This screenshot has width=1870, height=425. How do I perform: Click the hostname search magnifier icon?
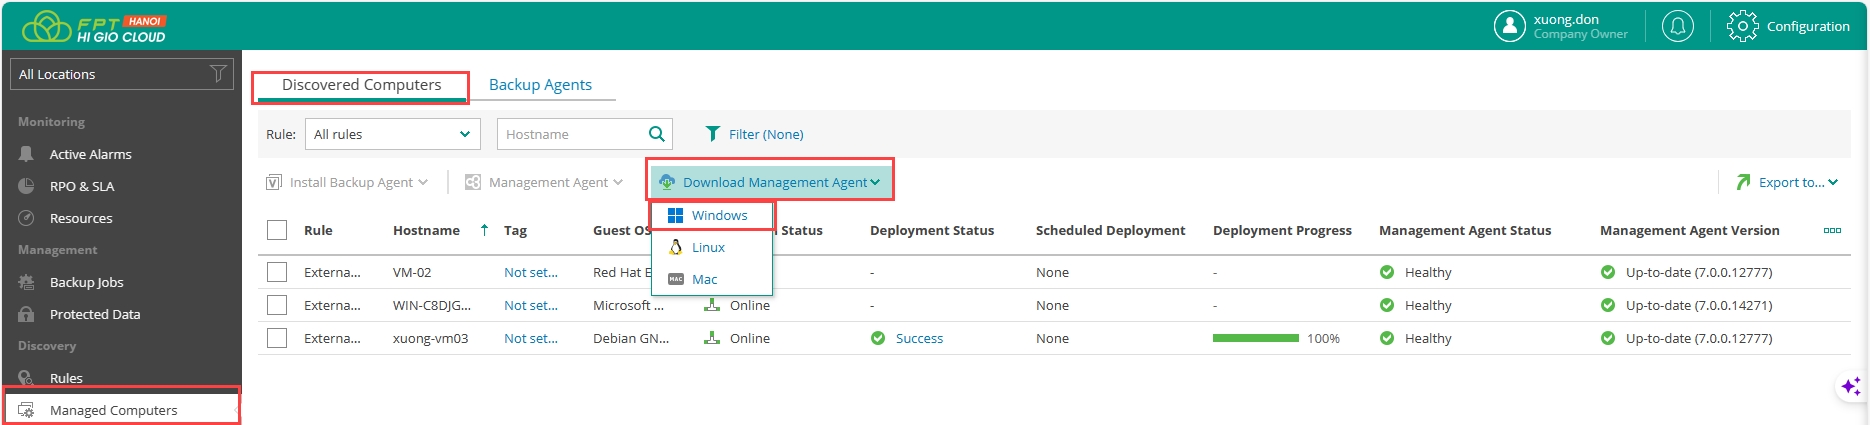click(x=657, y=134)
